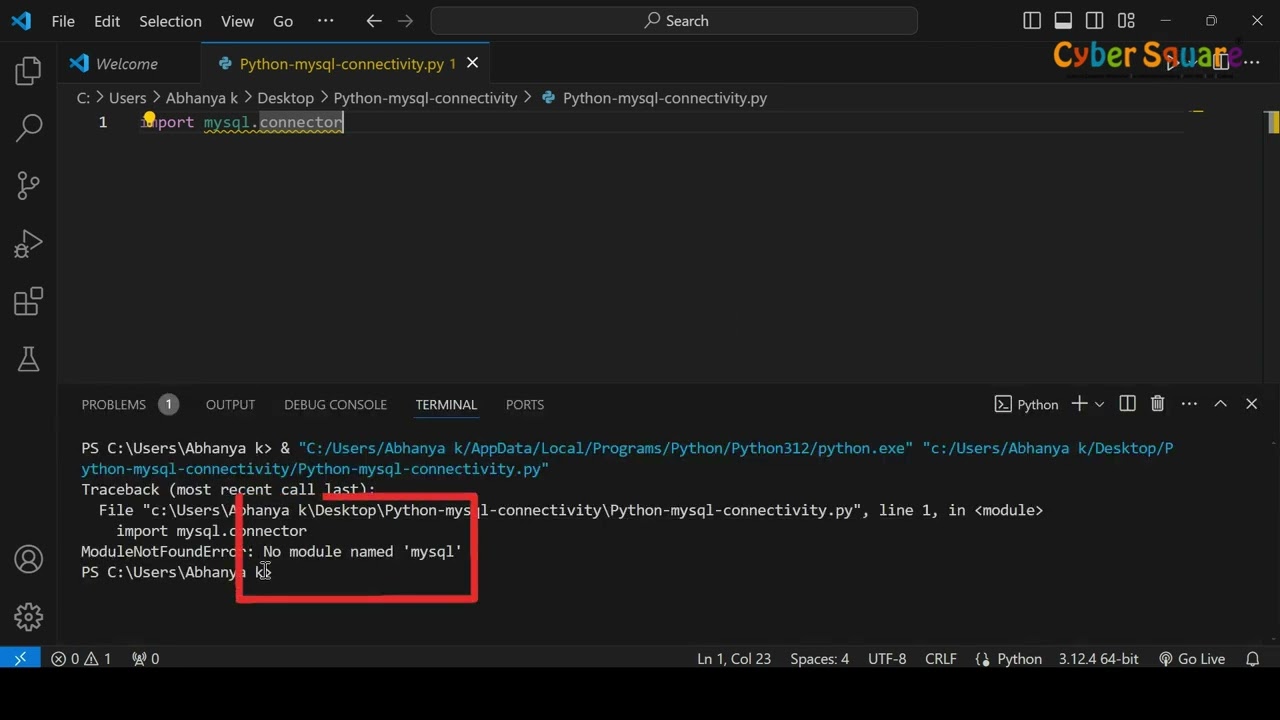The image size is (1280, 720).
Task: Toggle the secondary side bar layout
Action: [1095, 21]
